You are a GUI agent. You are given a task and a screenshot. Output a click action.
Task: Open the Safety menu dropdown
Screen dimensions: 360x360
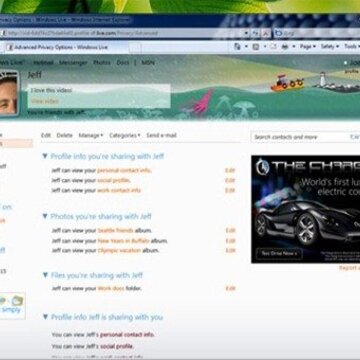330,47
